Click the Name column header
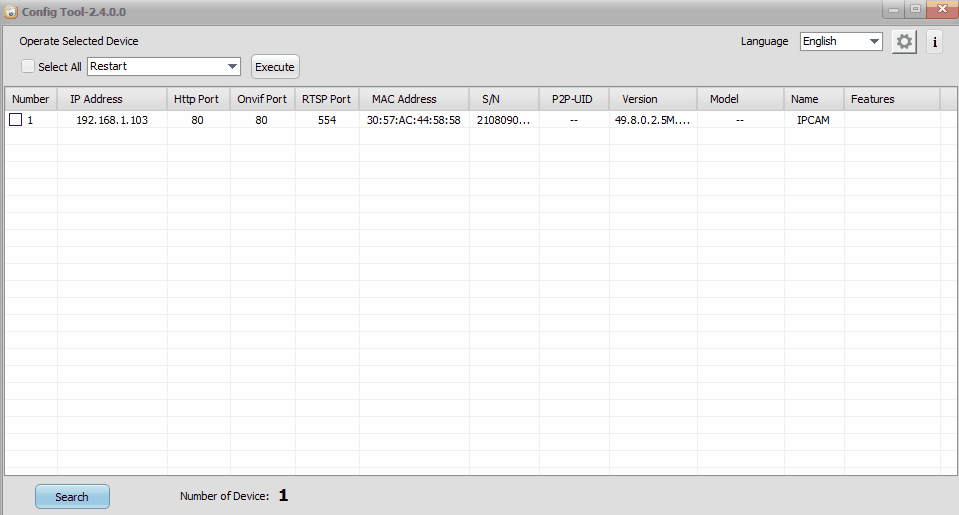This screenshot has height=515, width=959. (x=814, y=99)
